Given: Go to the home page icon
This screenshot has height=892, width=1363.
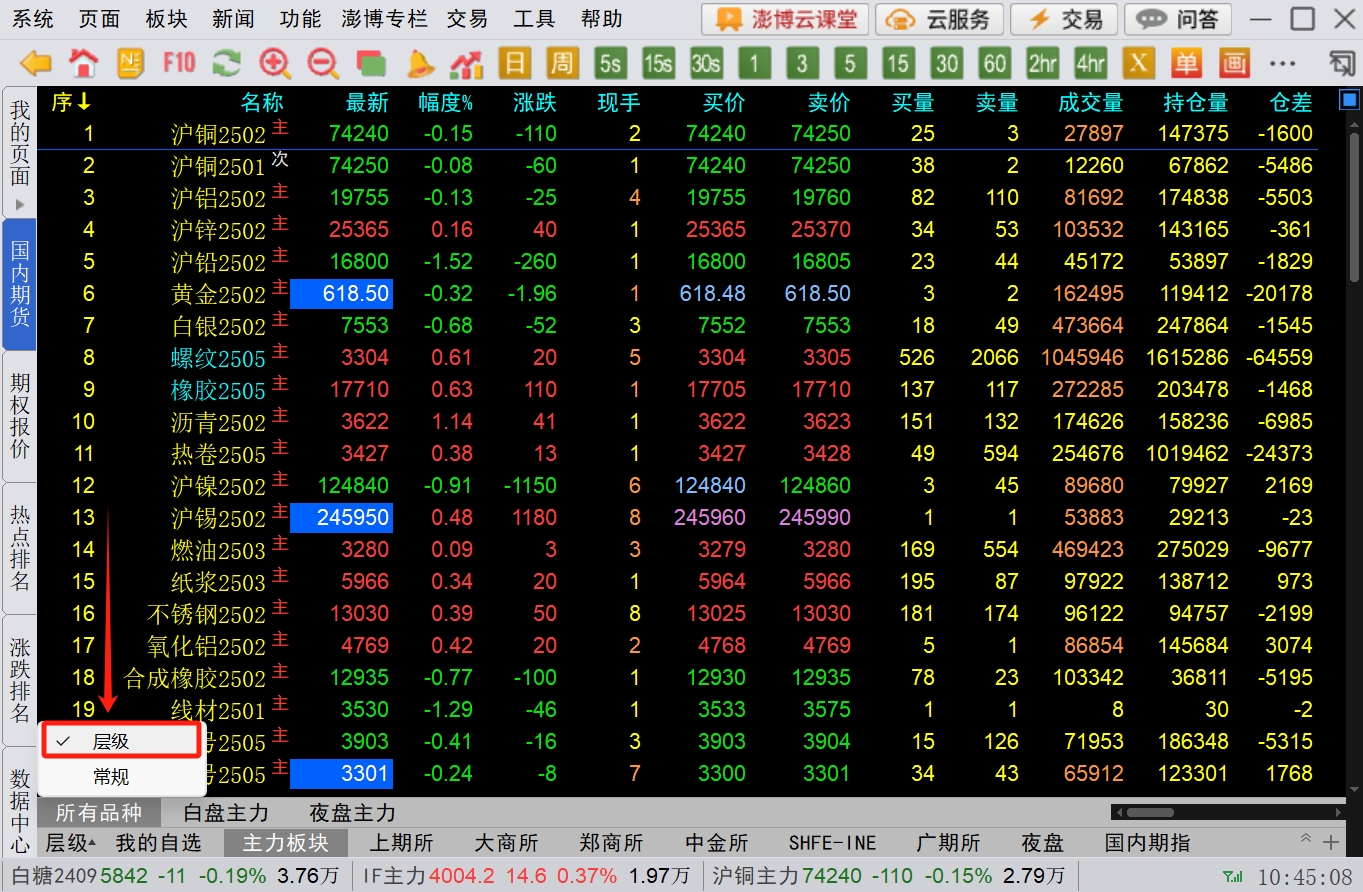Looking at the screenshot, I should click(84, 64).
